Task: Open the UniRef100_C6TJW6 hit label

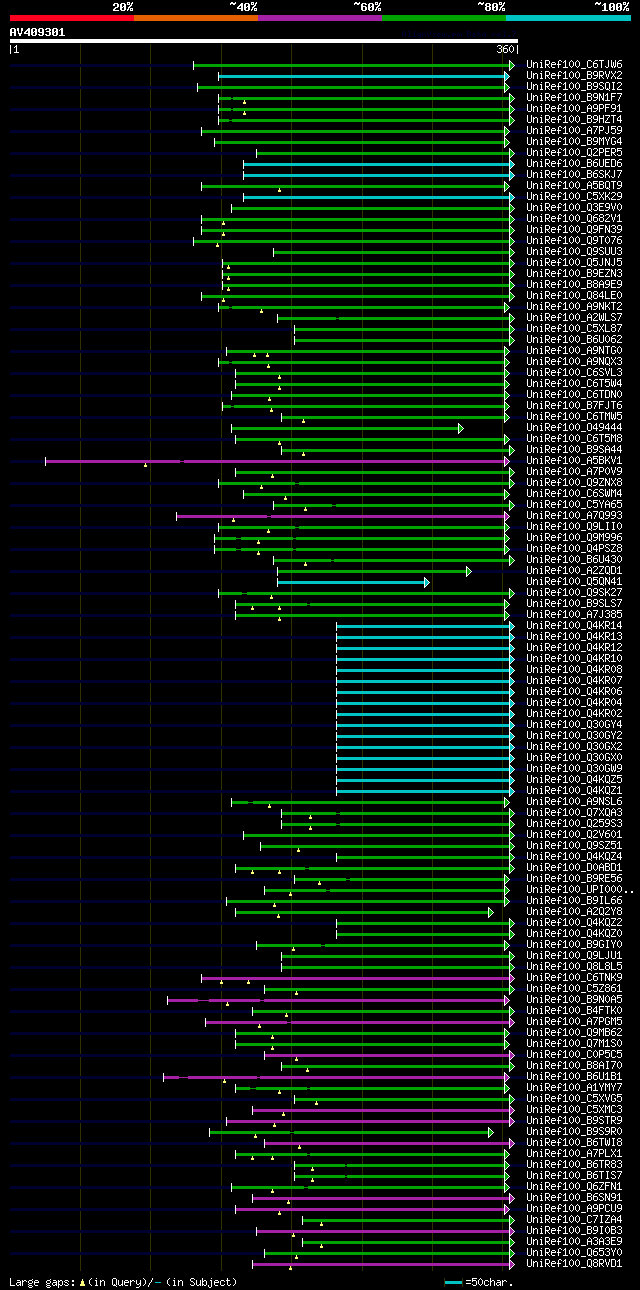Action: [x=573, y=65]
